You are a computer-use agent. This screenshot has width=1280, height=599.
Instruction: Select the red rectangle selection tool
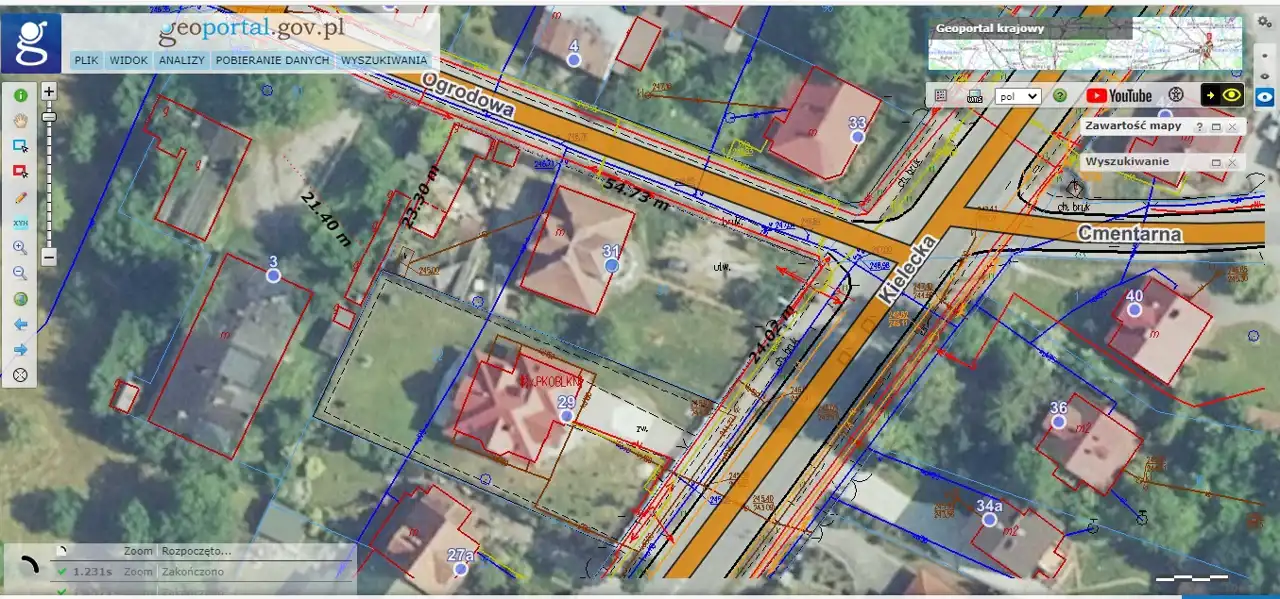(x=20, y=171)
